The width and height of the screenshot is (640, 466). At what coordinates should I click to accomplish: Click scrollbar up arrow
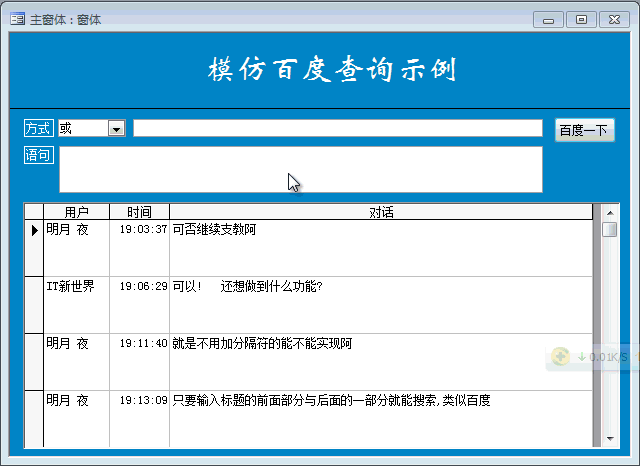coord(610,213)
